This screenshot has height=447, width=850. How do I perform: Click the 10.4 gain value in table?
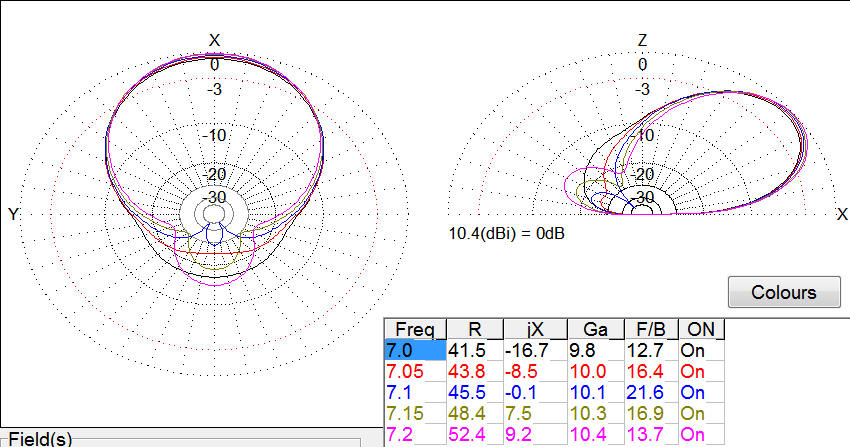pos(595,435)
